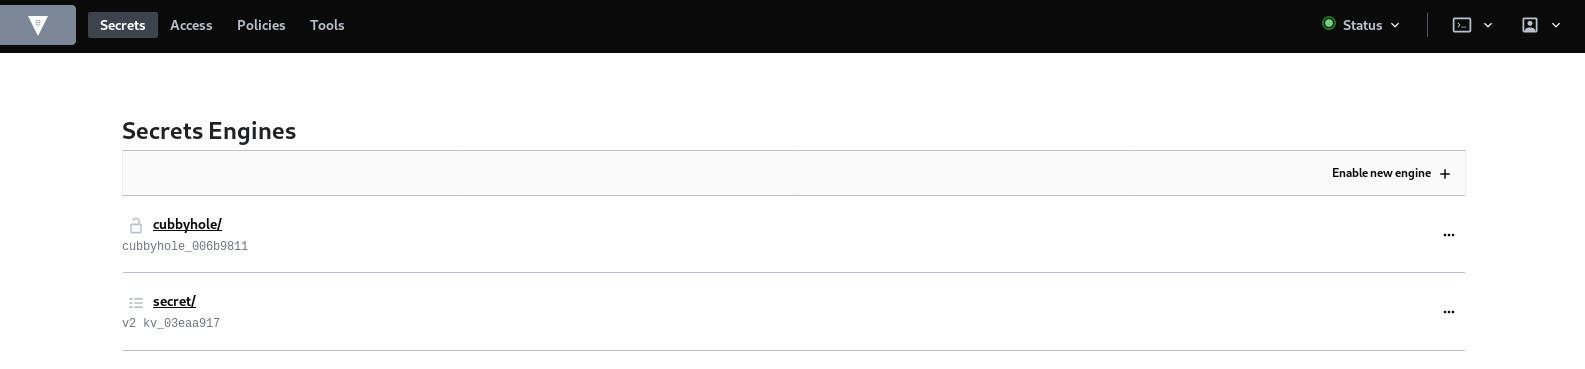Click the green status indicator dot
1585x369 pixels.
click(1329, 24)
